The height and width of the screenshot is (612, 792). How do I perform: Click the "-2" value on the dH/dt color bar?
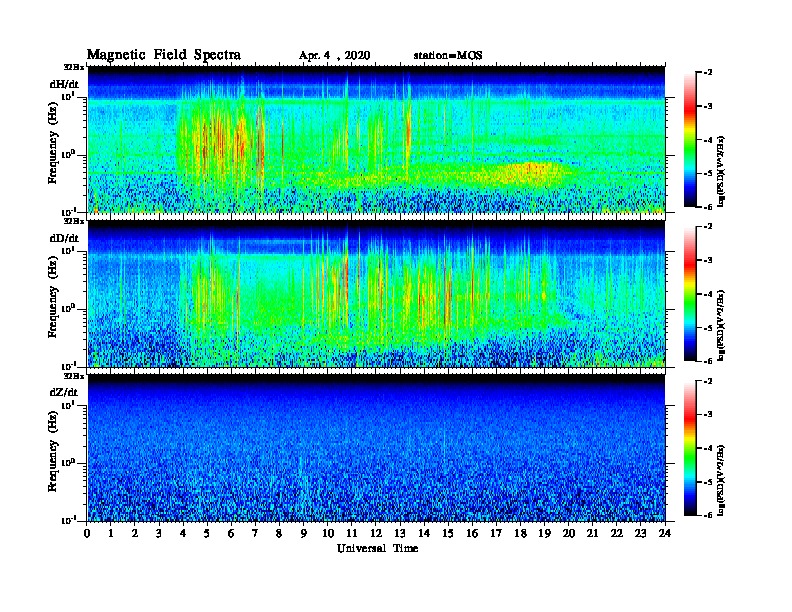click(x=708, y=73)
